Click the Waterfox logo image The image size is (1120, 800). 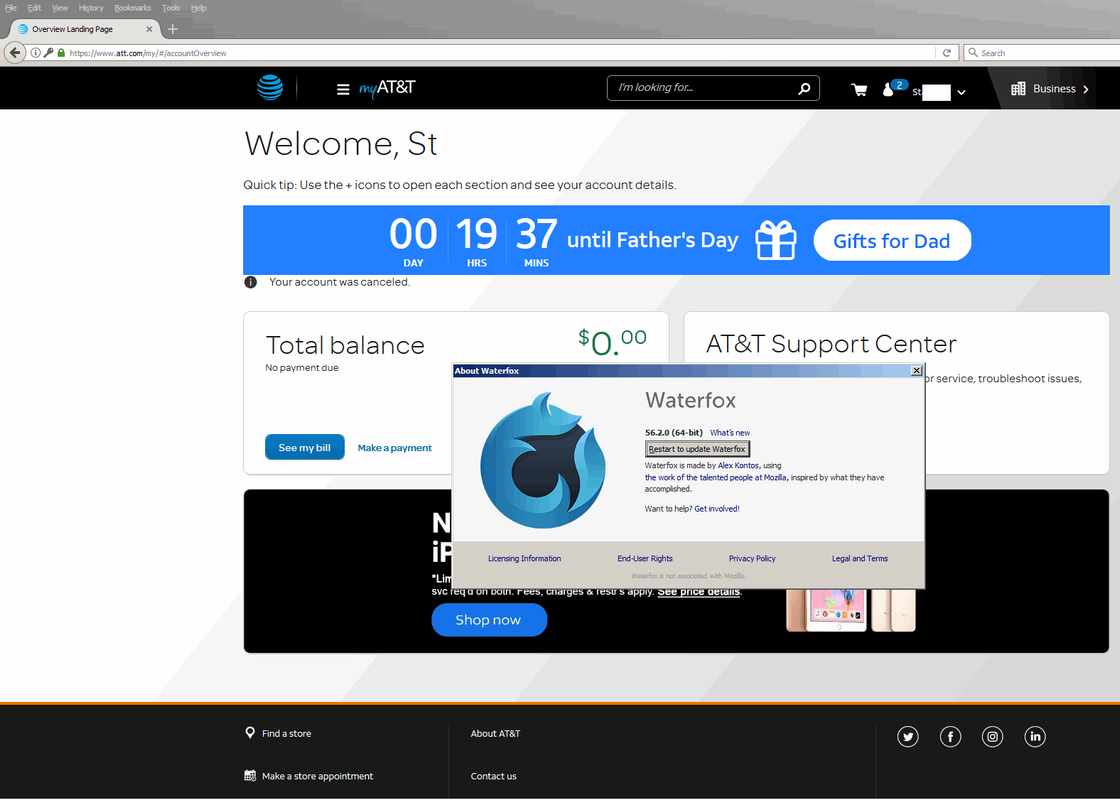tap(543, 461)
